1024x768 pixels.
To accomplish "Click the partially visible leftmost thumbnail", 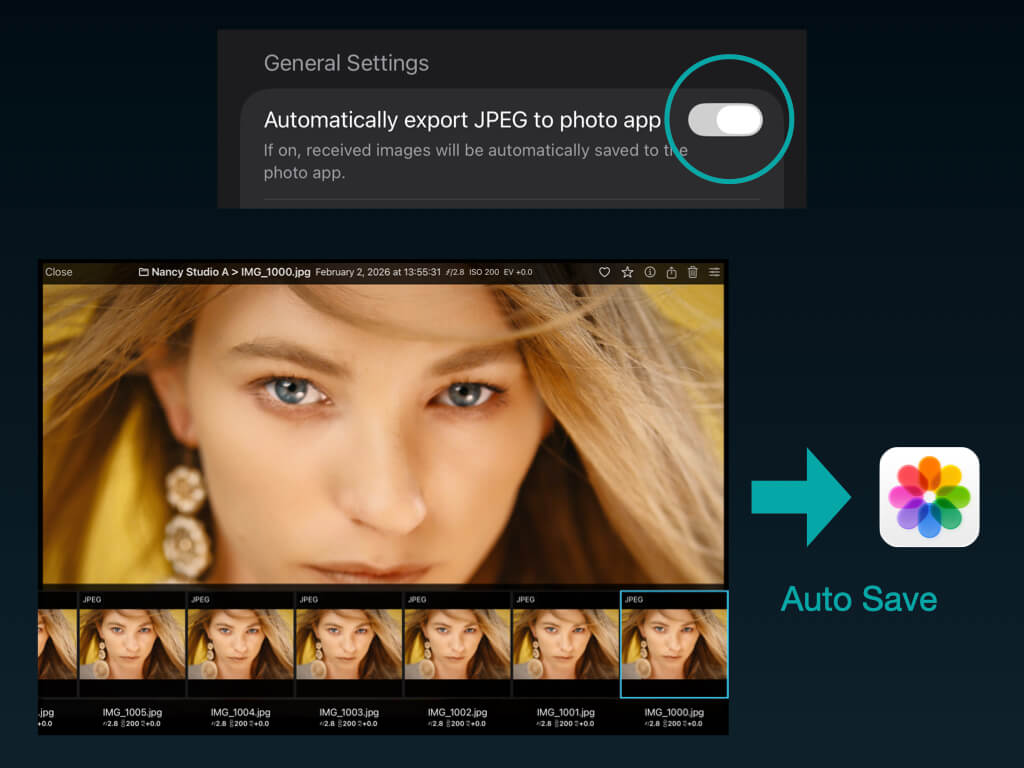I will pos(57,644).
